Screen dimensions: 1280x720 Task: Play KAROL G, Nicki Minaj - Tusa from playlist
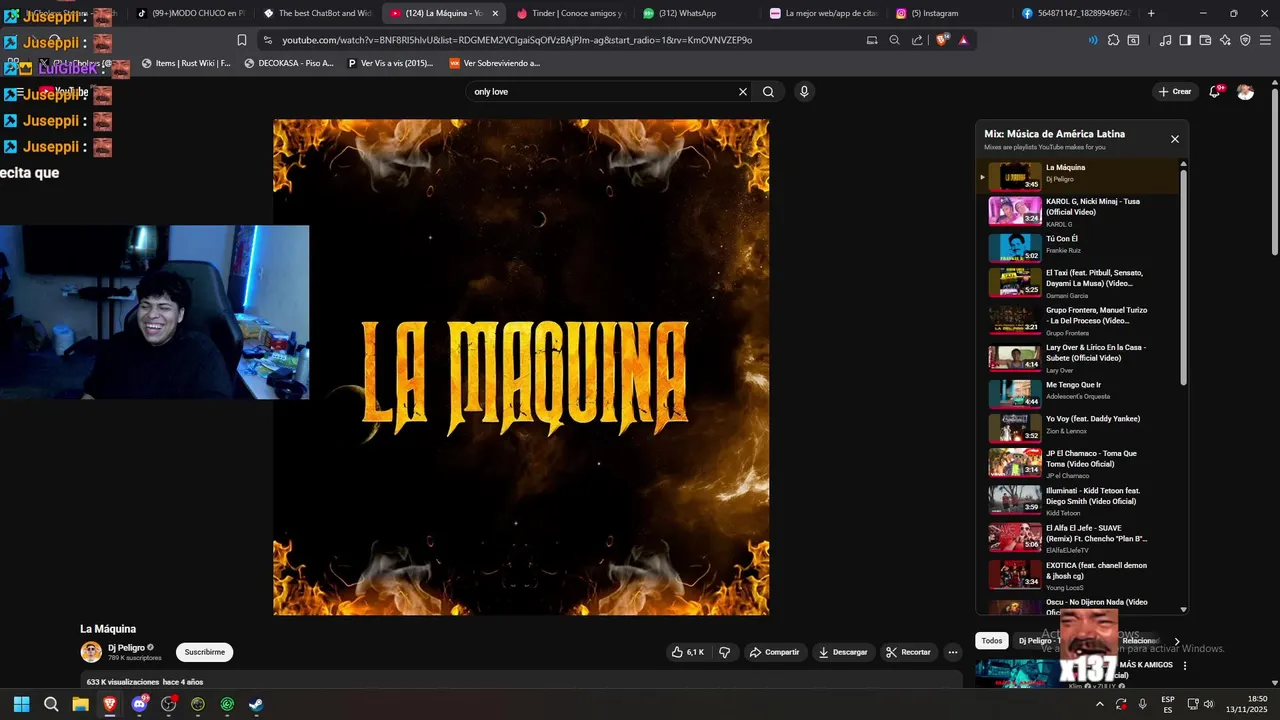pos(1078,211)
